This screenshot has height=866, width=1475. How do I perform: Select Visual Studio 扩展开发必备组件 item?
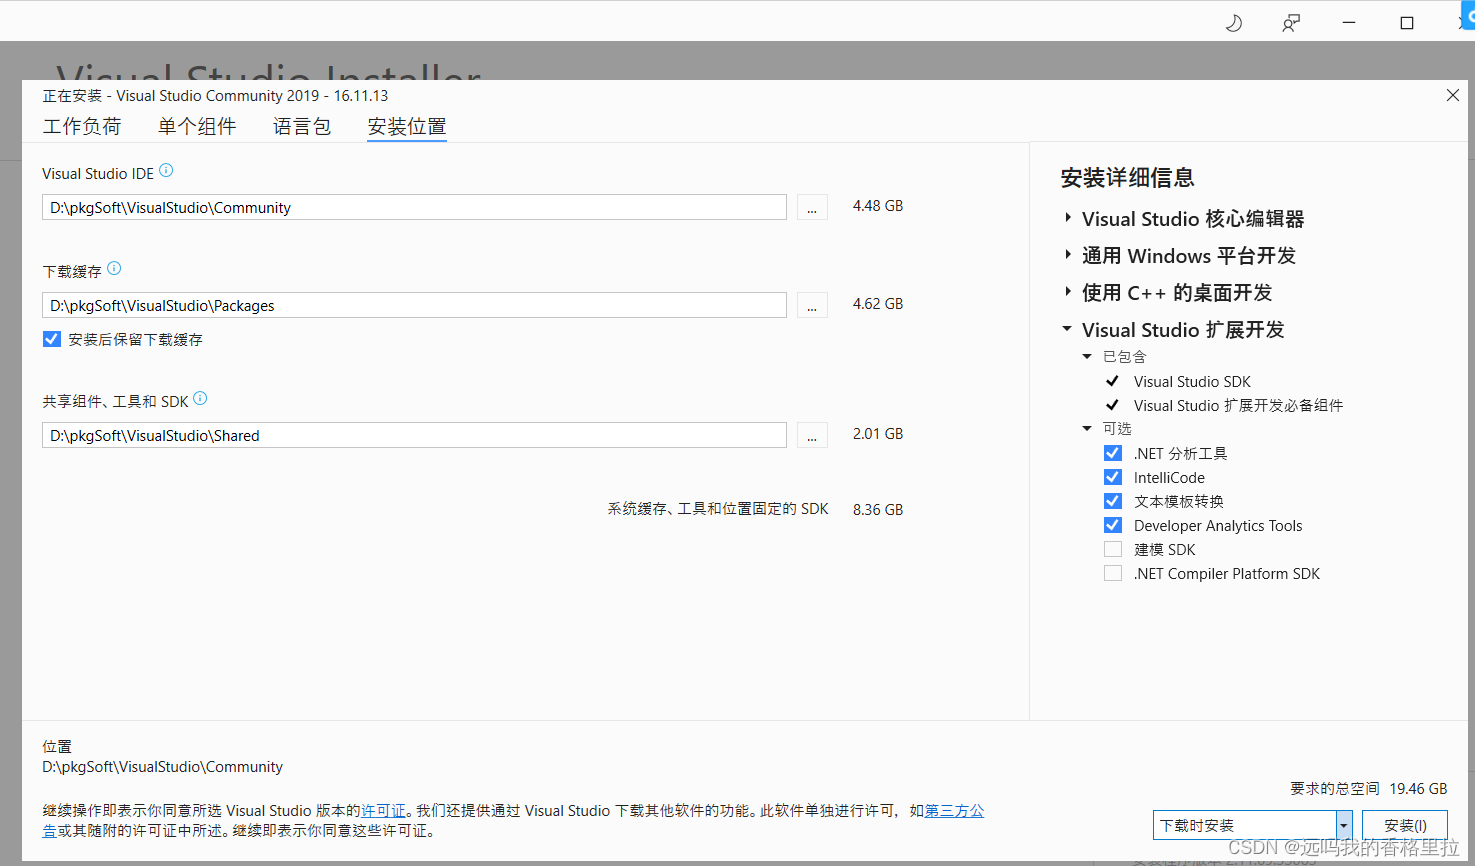coord(1238,405)
